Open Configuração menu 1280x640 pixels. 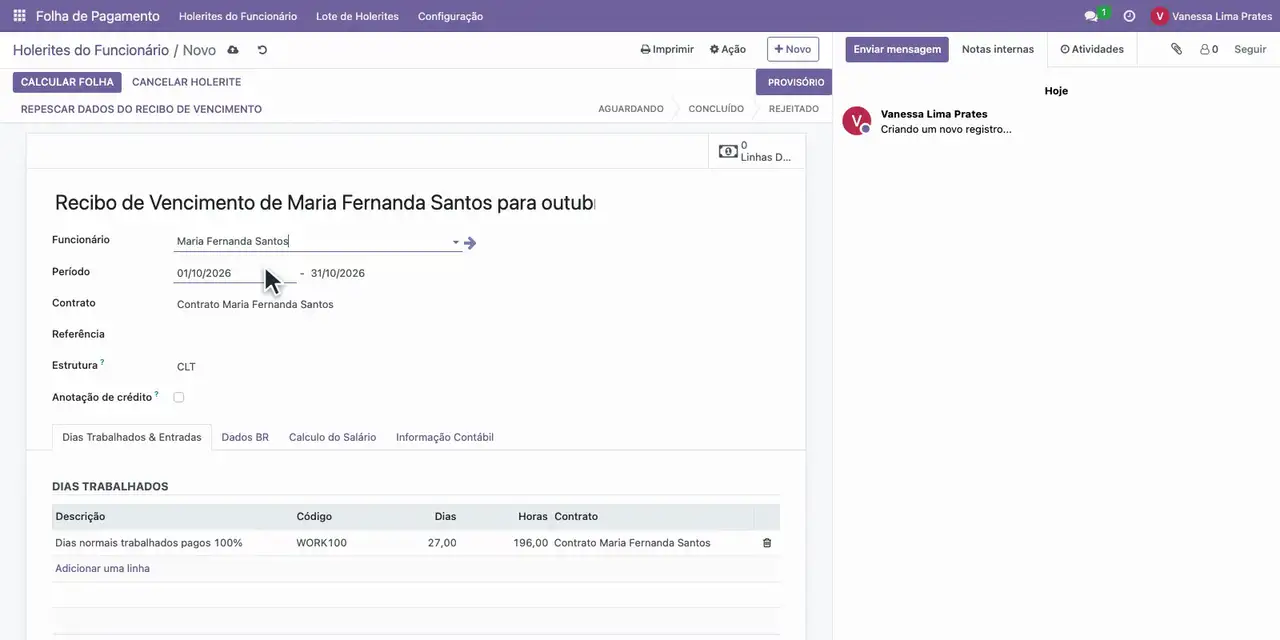pos(450,16)
